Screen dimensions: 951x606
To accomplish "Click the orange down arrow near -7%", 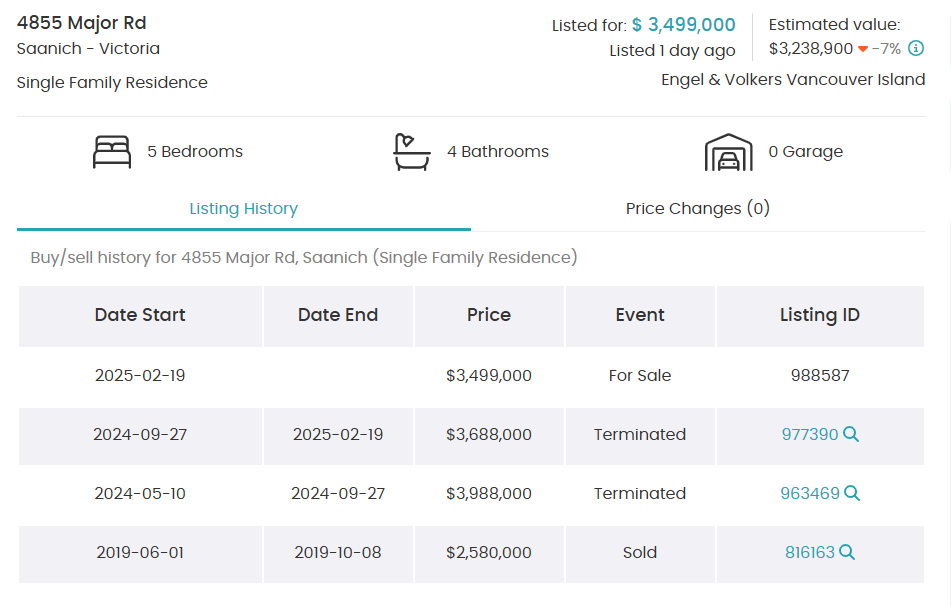I will 863,49.
